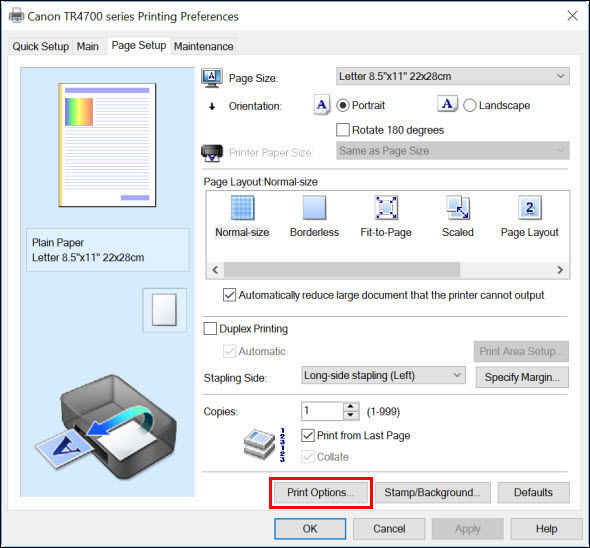Click the Print Area Setup button
590x548 pixels.
click(521, 351)
